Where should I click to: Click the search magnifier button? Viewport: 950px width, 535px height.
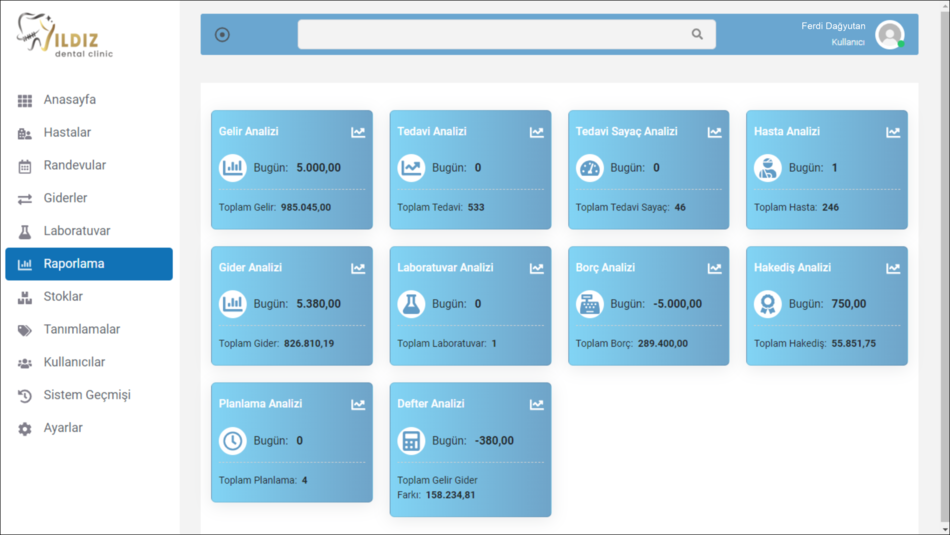697,34
